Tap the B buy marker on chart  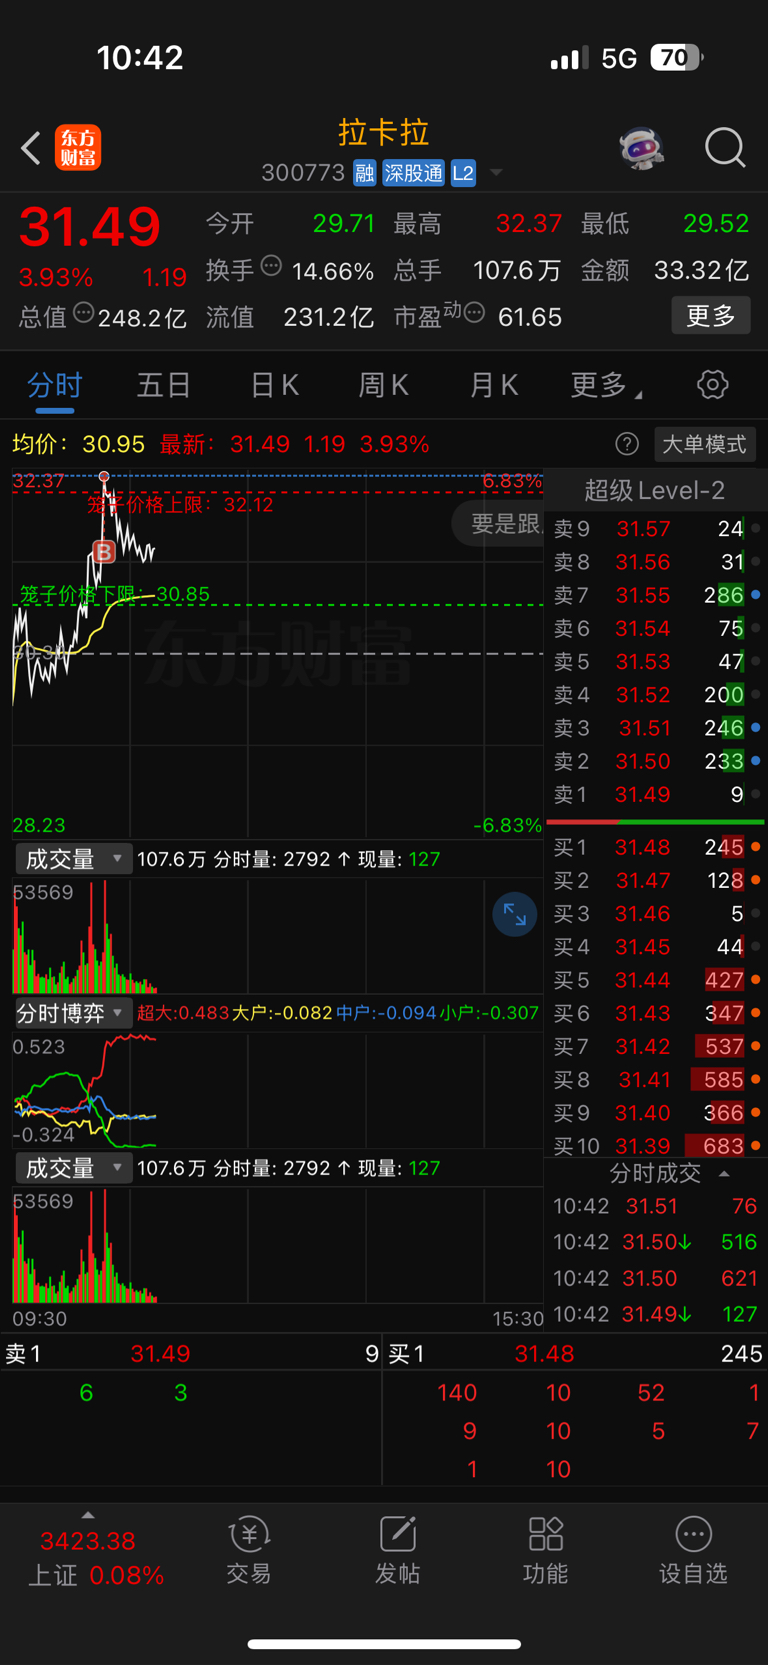[x=103, y=551]
